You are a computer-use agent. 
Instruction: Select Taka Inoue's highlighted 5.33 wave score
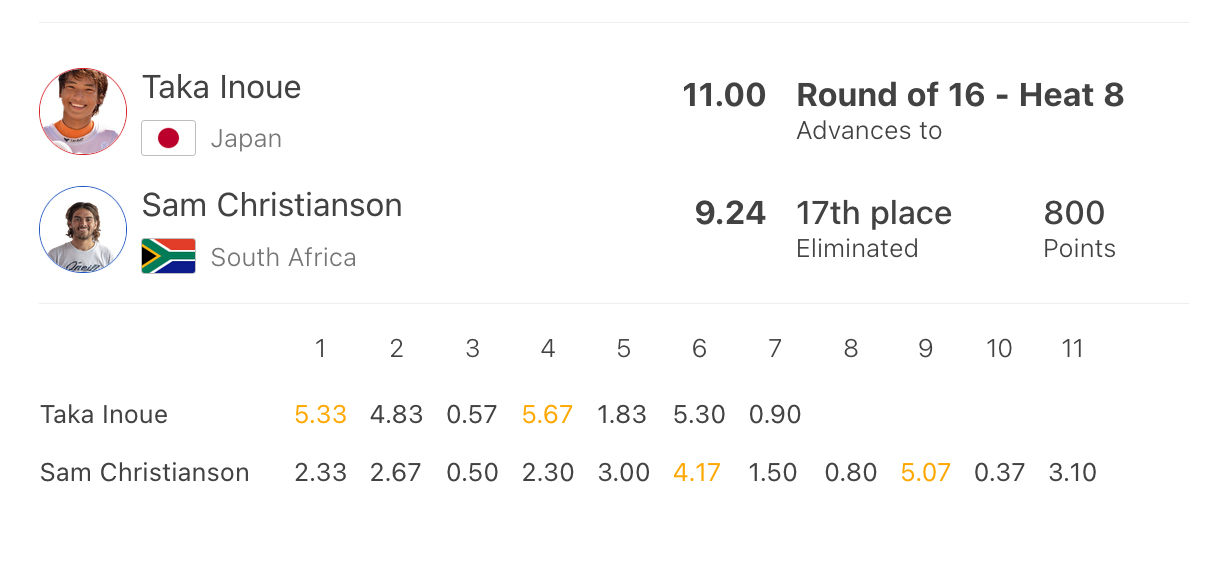pyautogui.click(x=320, y=414)
